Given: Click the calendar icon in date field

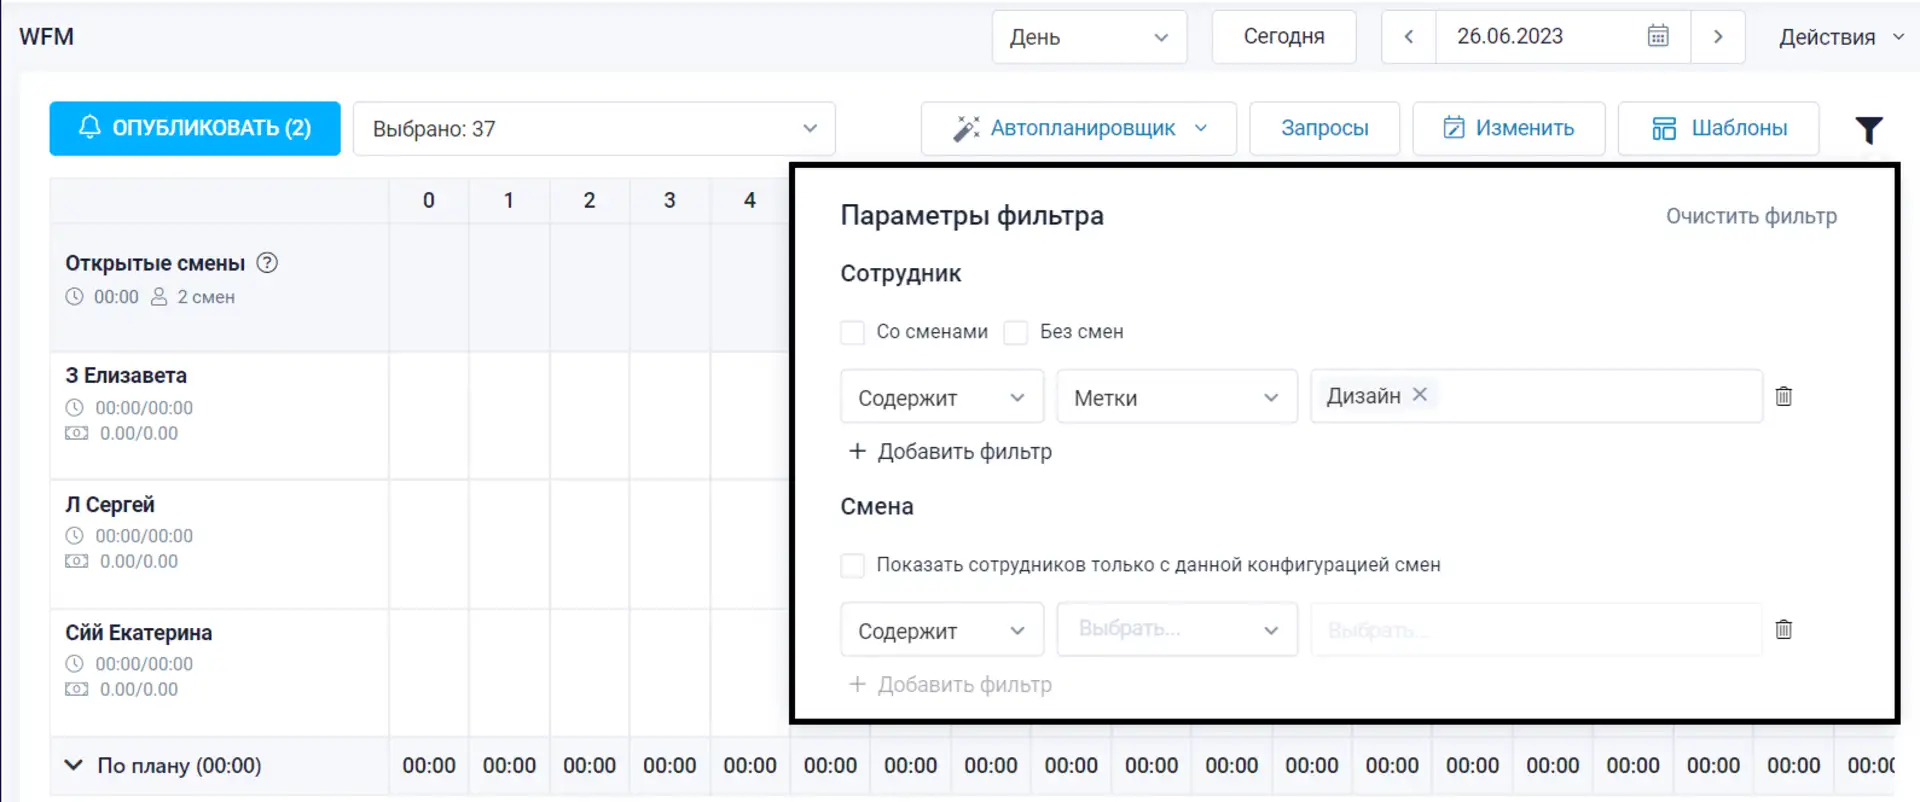Looking at the screenshot, I should pos(1658,36).
